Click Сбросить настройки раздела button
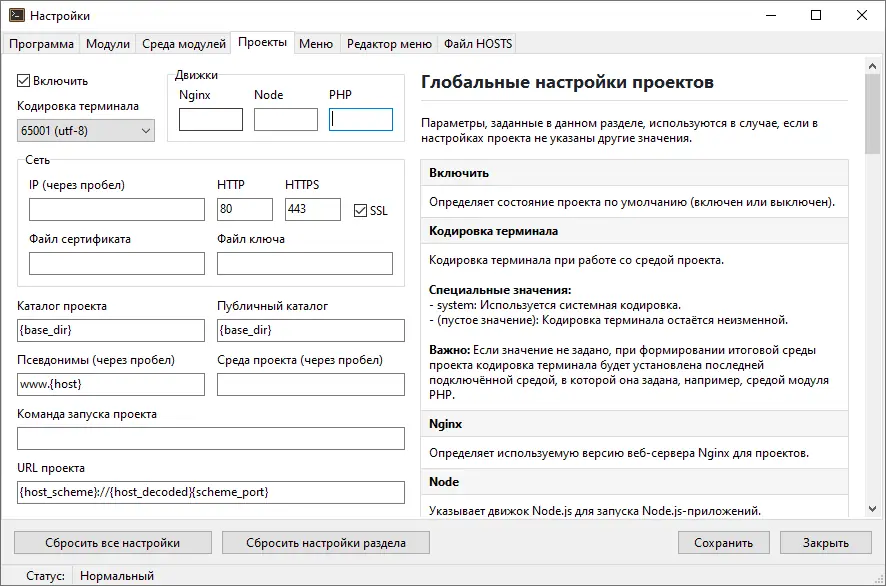 coord(326,543)
